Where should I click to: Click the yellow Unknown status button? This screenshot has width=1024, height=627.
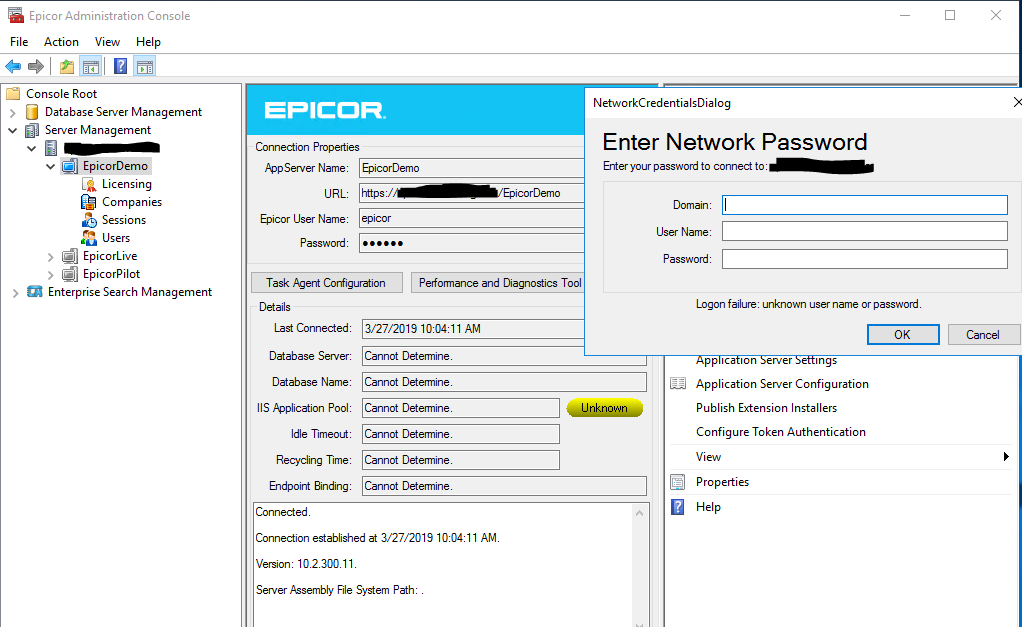point(604,408)
